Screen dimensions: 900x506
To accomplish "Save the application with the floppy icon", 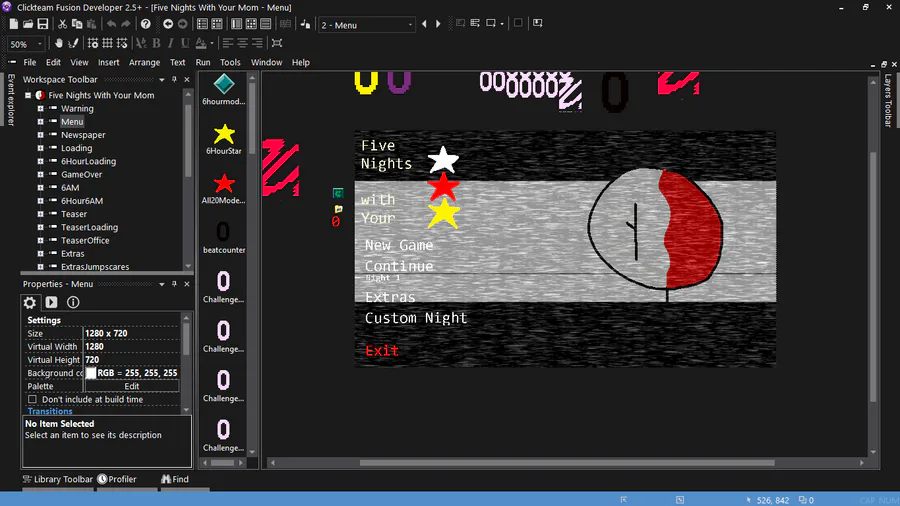I will point(43,24).
